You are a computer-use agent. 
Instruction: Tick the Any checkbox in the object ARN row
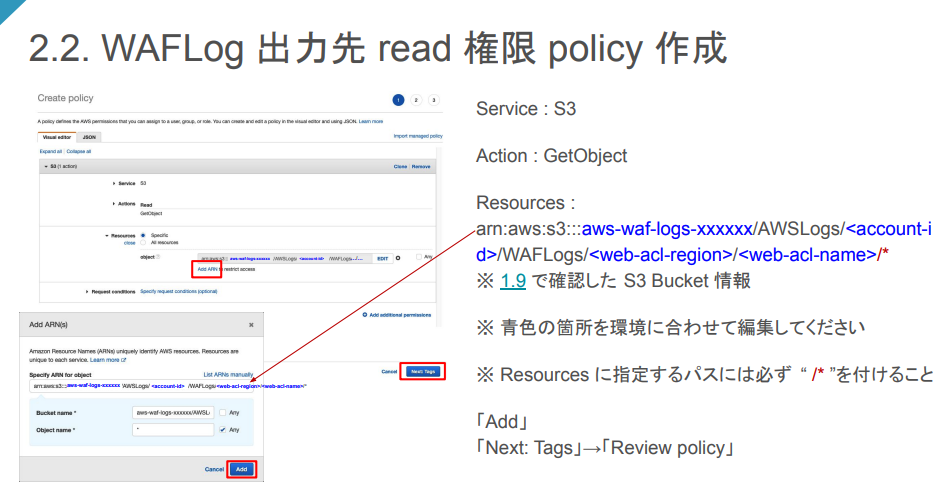point(419,257)
